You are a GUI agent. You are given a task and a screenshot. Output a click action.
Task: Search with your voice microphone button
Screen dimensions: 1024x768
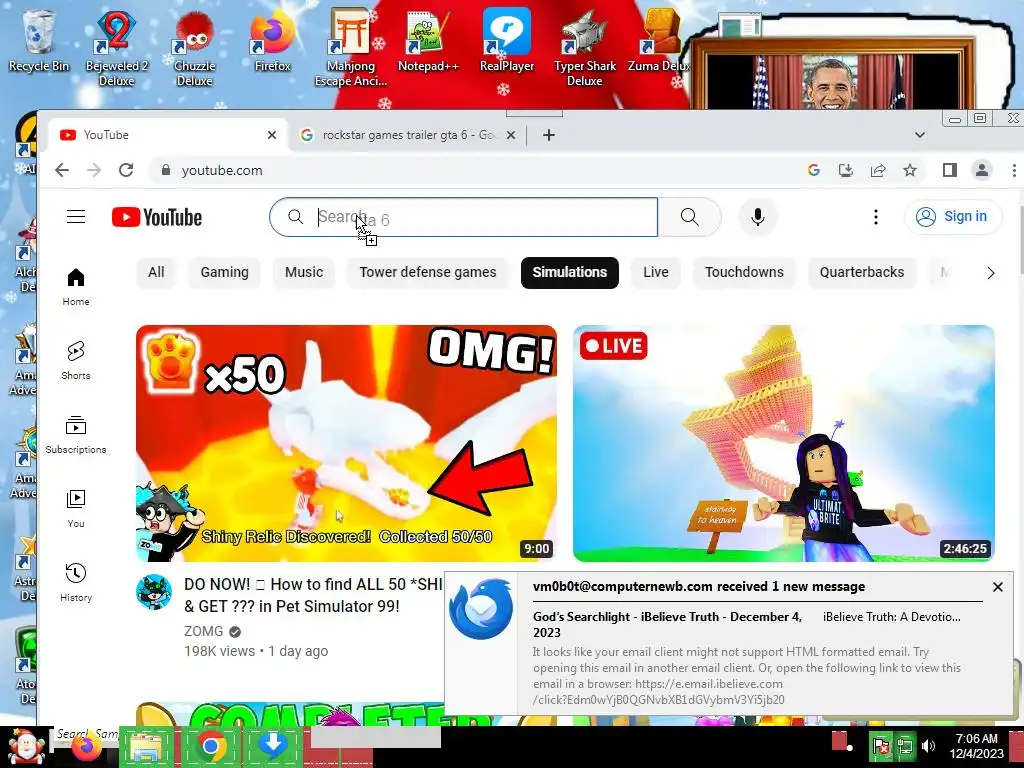(x=758, y=217)
